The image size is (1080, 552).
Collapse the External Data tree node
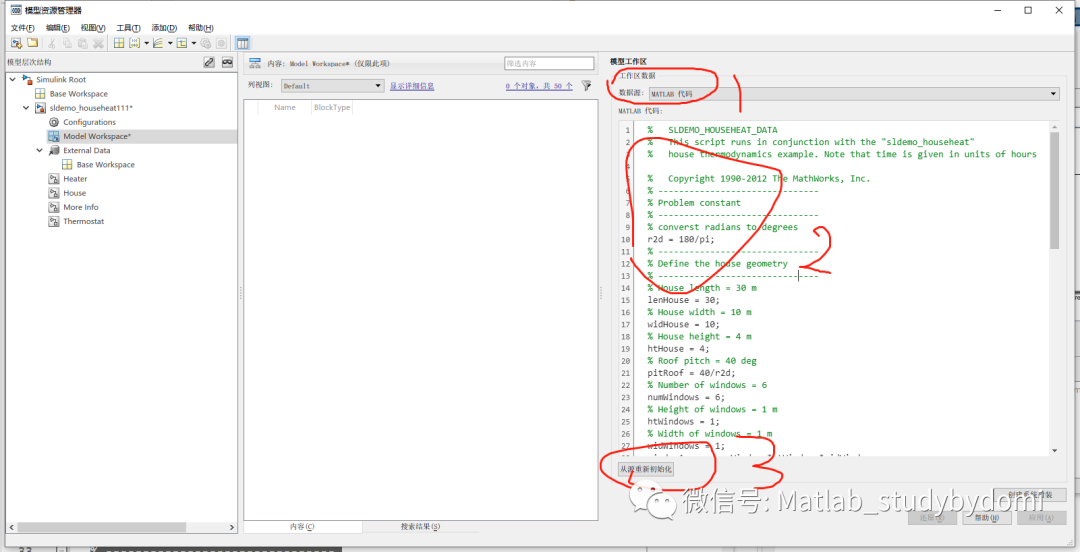tap(40, 150)
